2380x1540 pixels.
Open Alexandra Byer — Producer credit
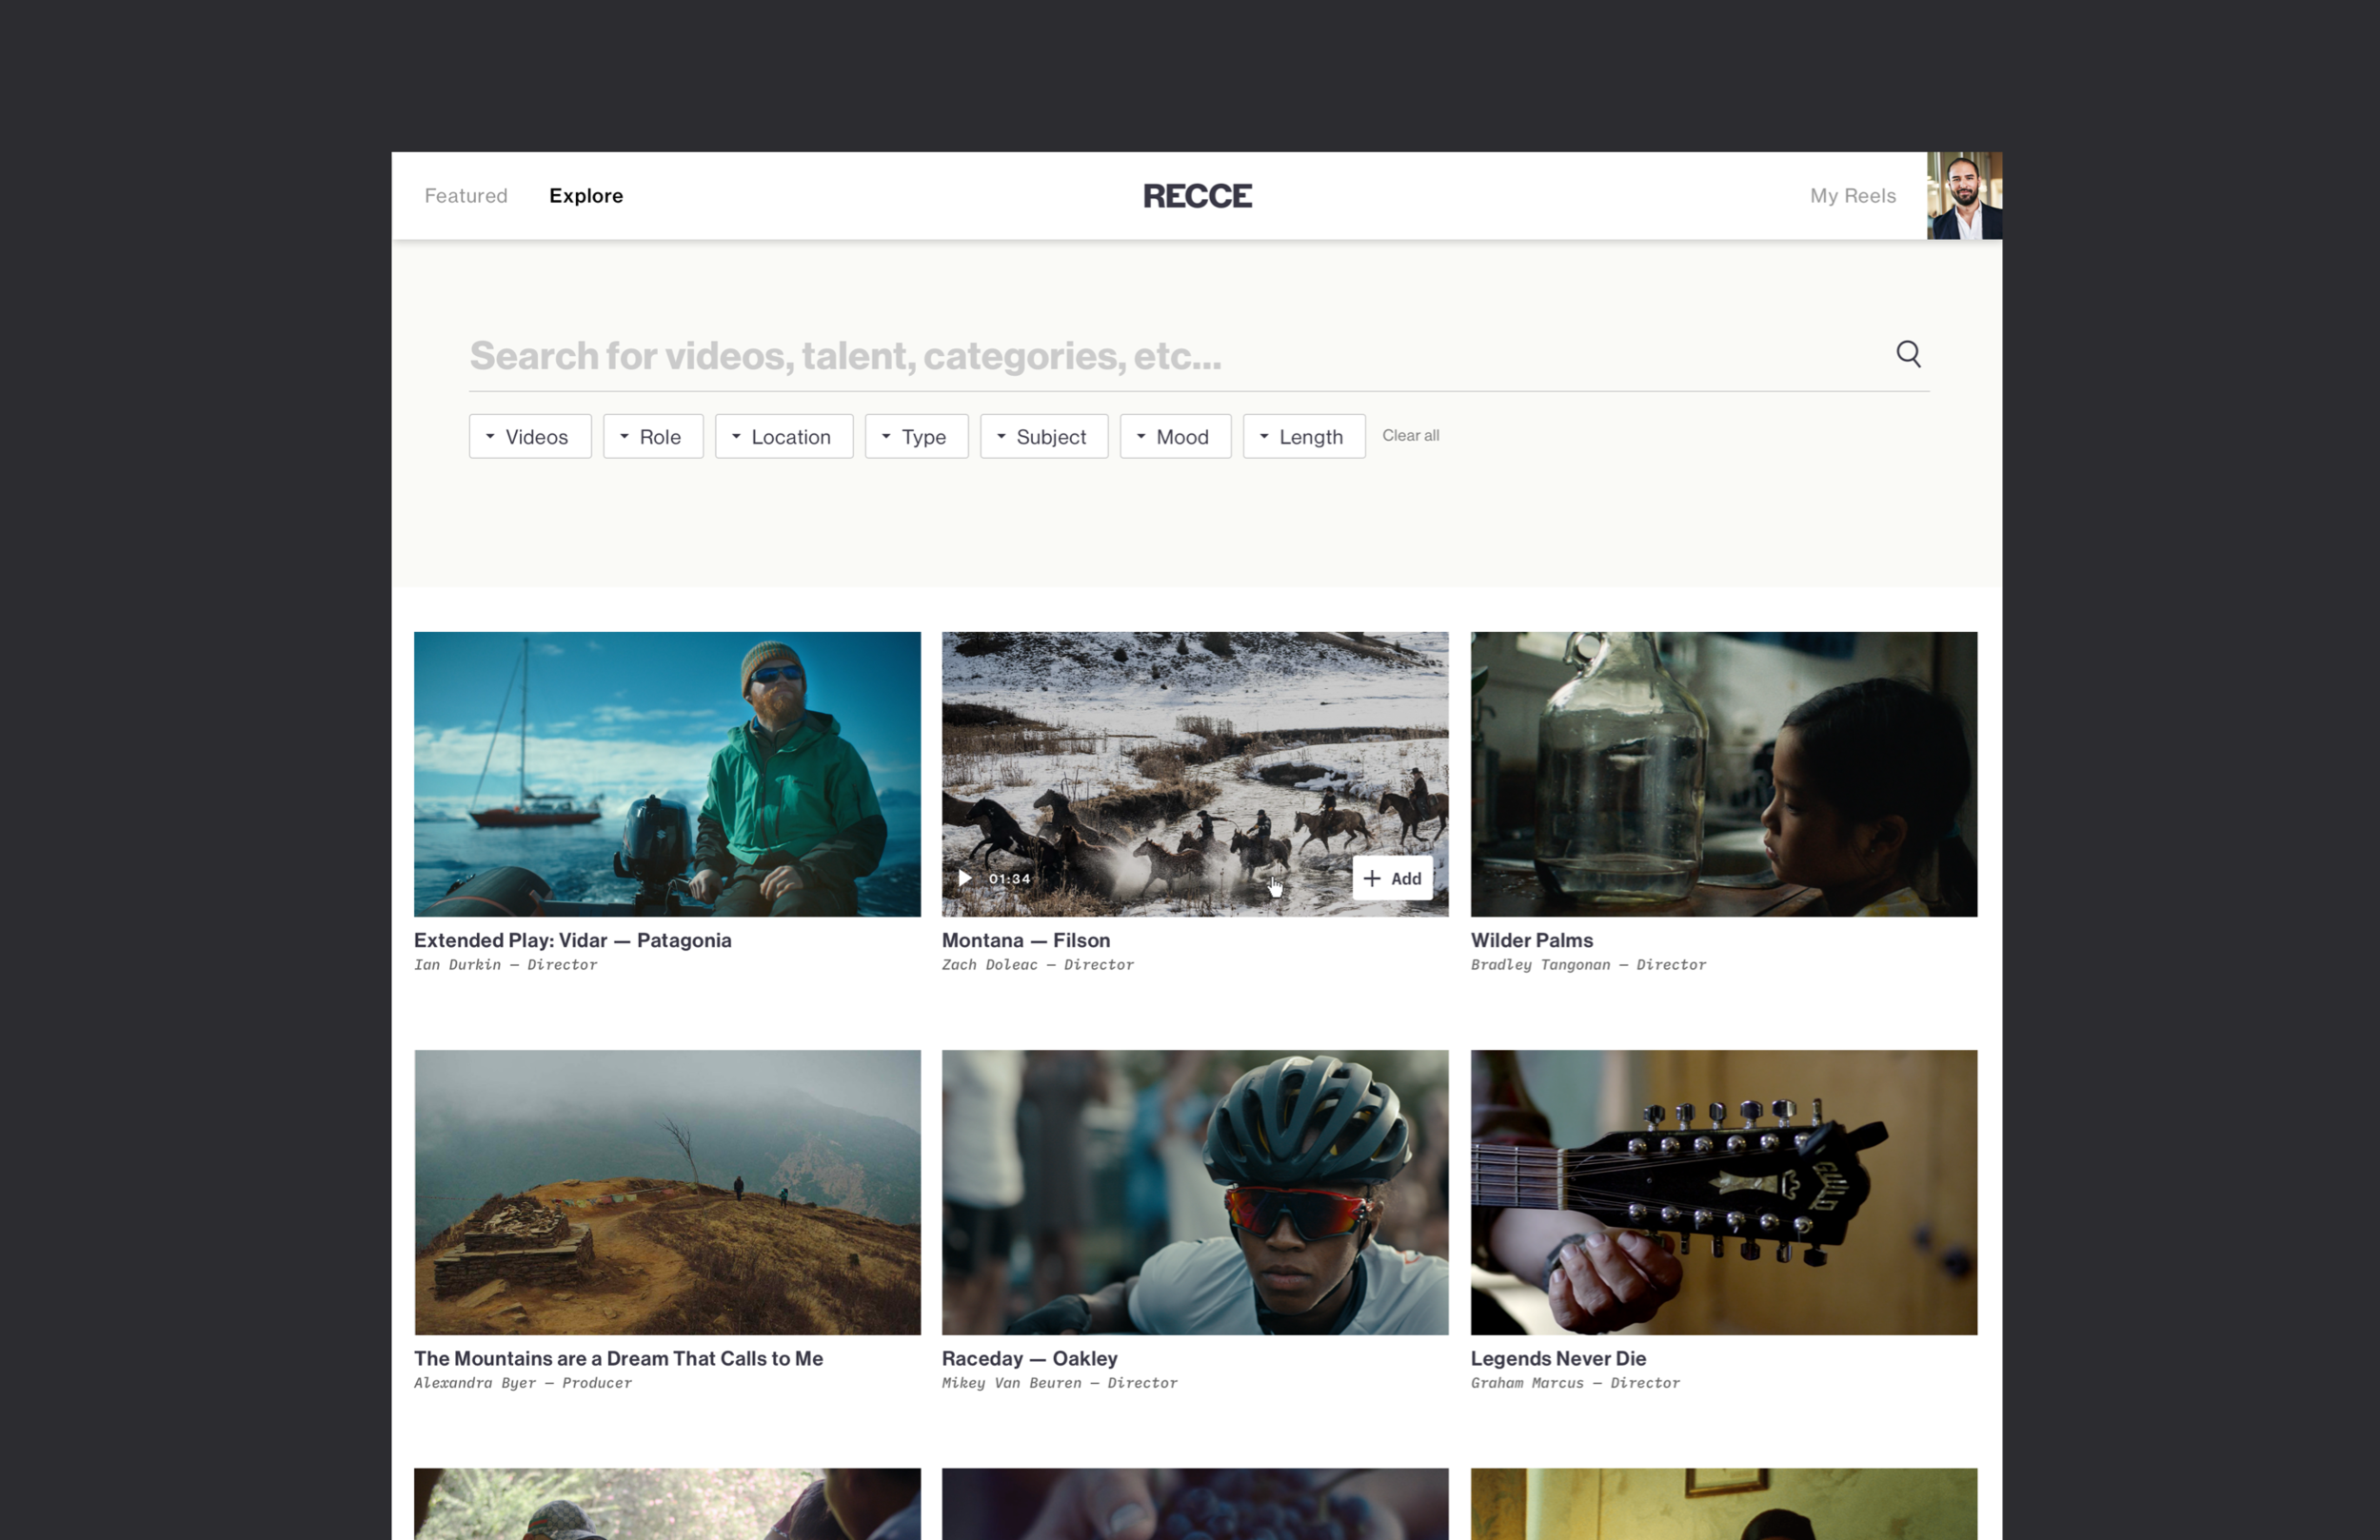coord(523,1383)
